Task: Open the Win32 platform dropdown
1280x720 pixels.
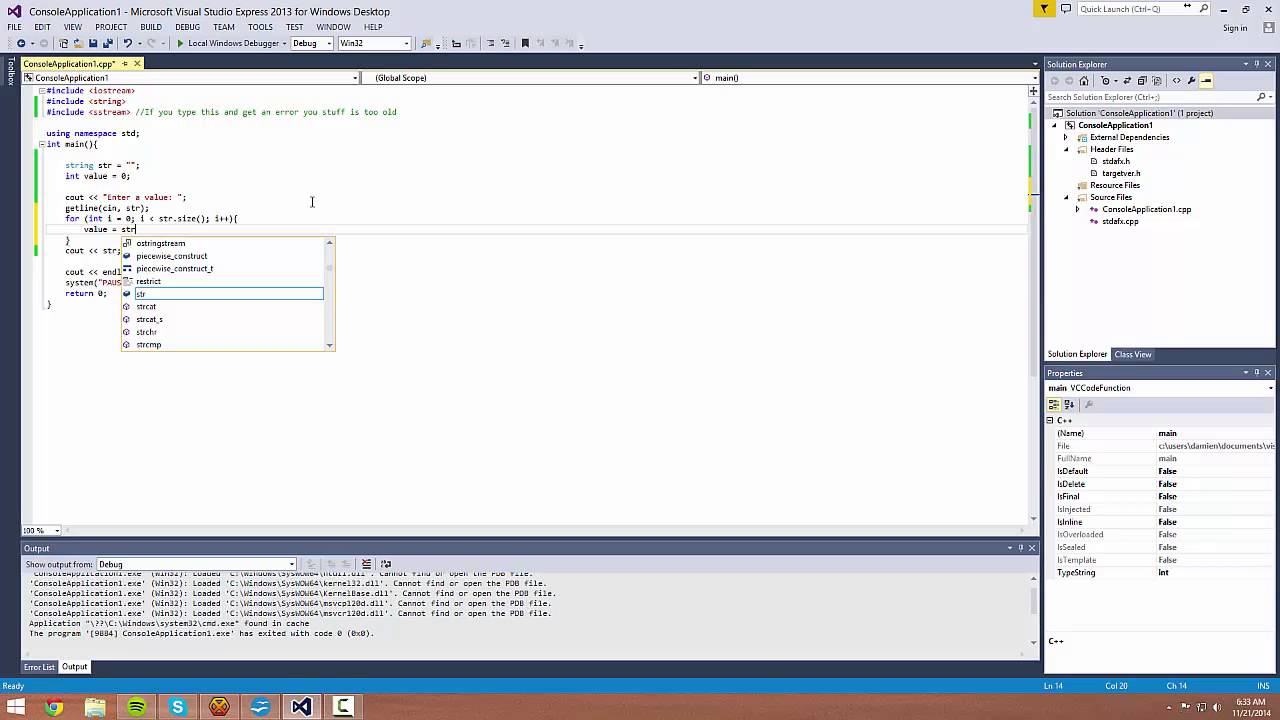Action: tap(374, 43)
